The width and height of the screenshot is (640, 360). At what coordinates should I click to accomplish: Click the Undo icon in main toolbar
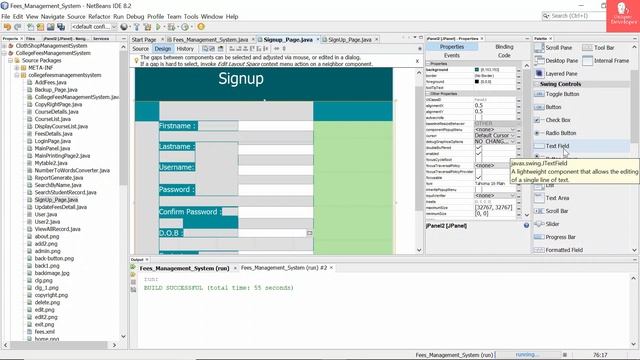(x=7, y=27)
